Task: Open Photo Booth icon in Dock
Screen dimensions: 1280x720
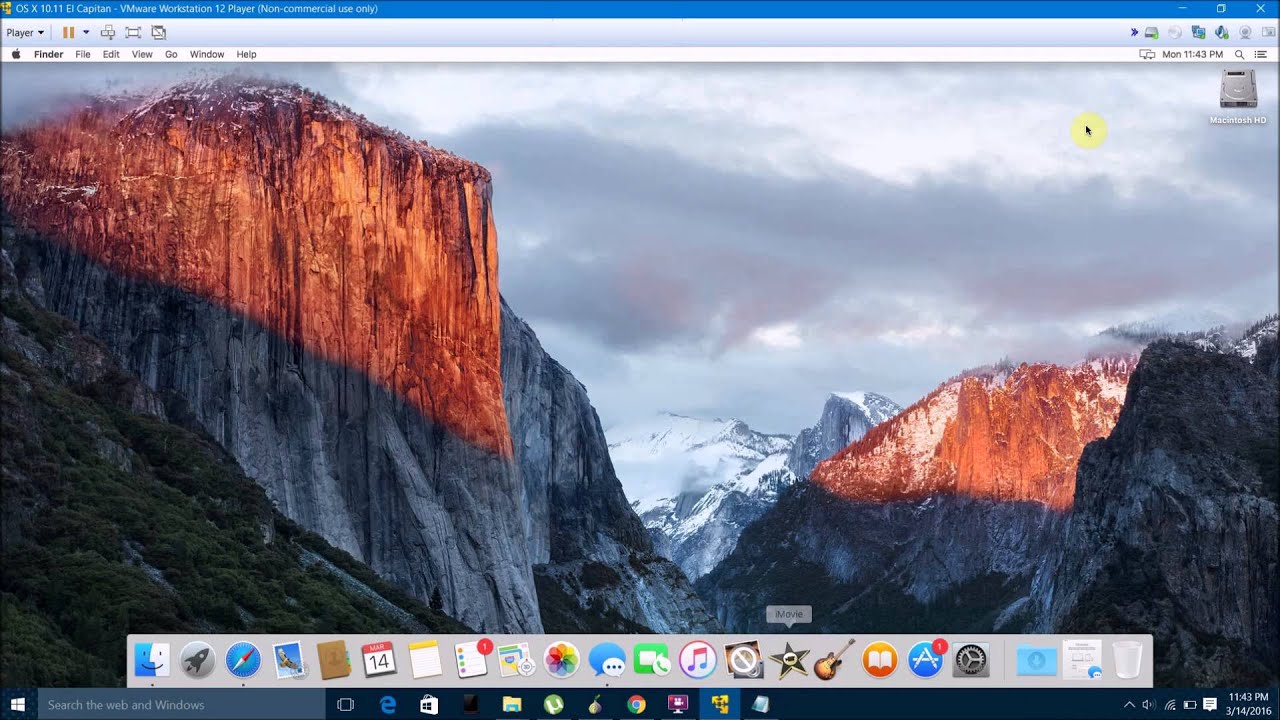Action: (744, 660)
